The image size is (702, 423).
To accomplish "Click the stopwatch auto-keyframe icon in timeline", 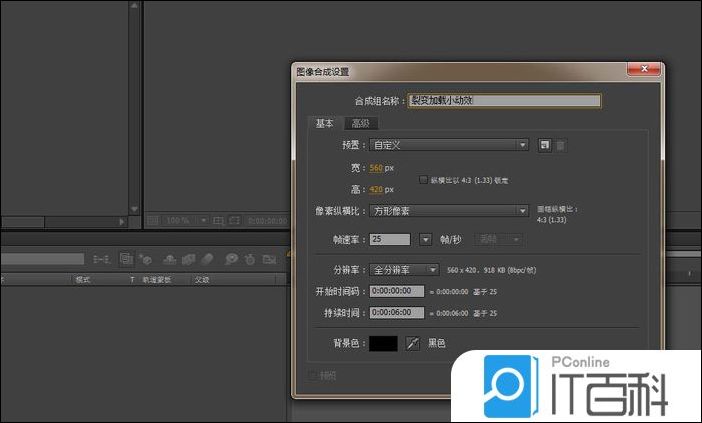I will tap(250, 259).
